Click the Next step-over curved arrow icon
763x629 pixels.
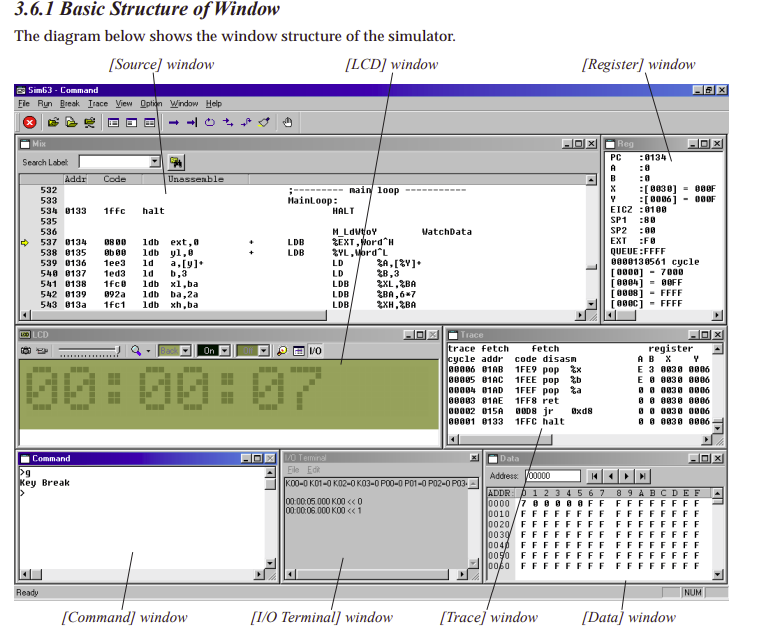[x=246, y=123]
